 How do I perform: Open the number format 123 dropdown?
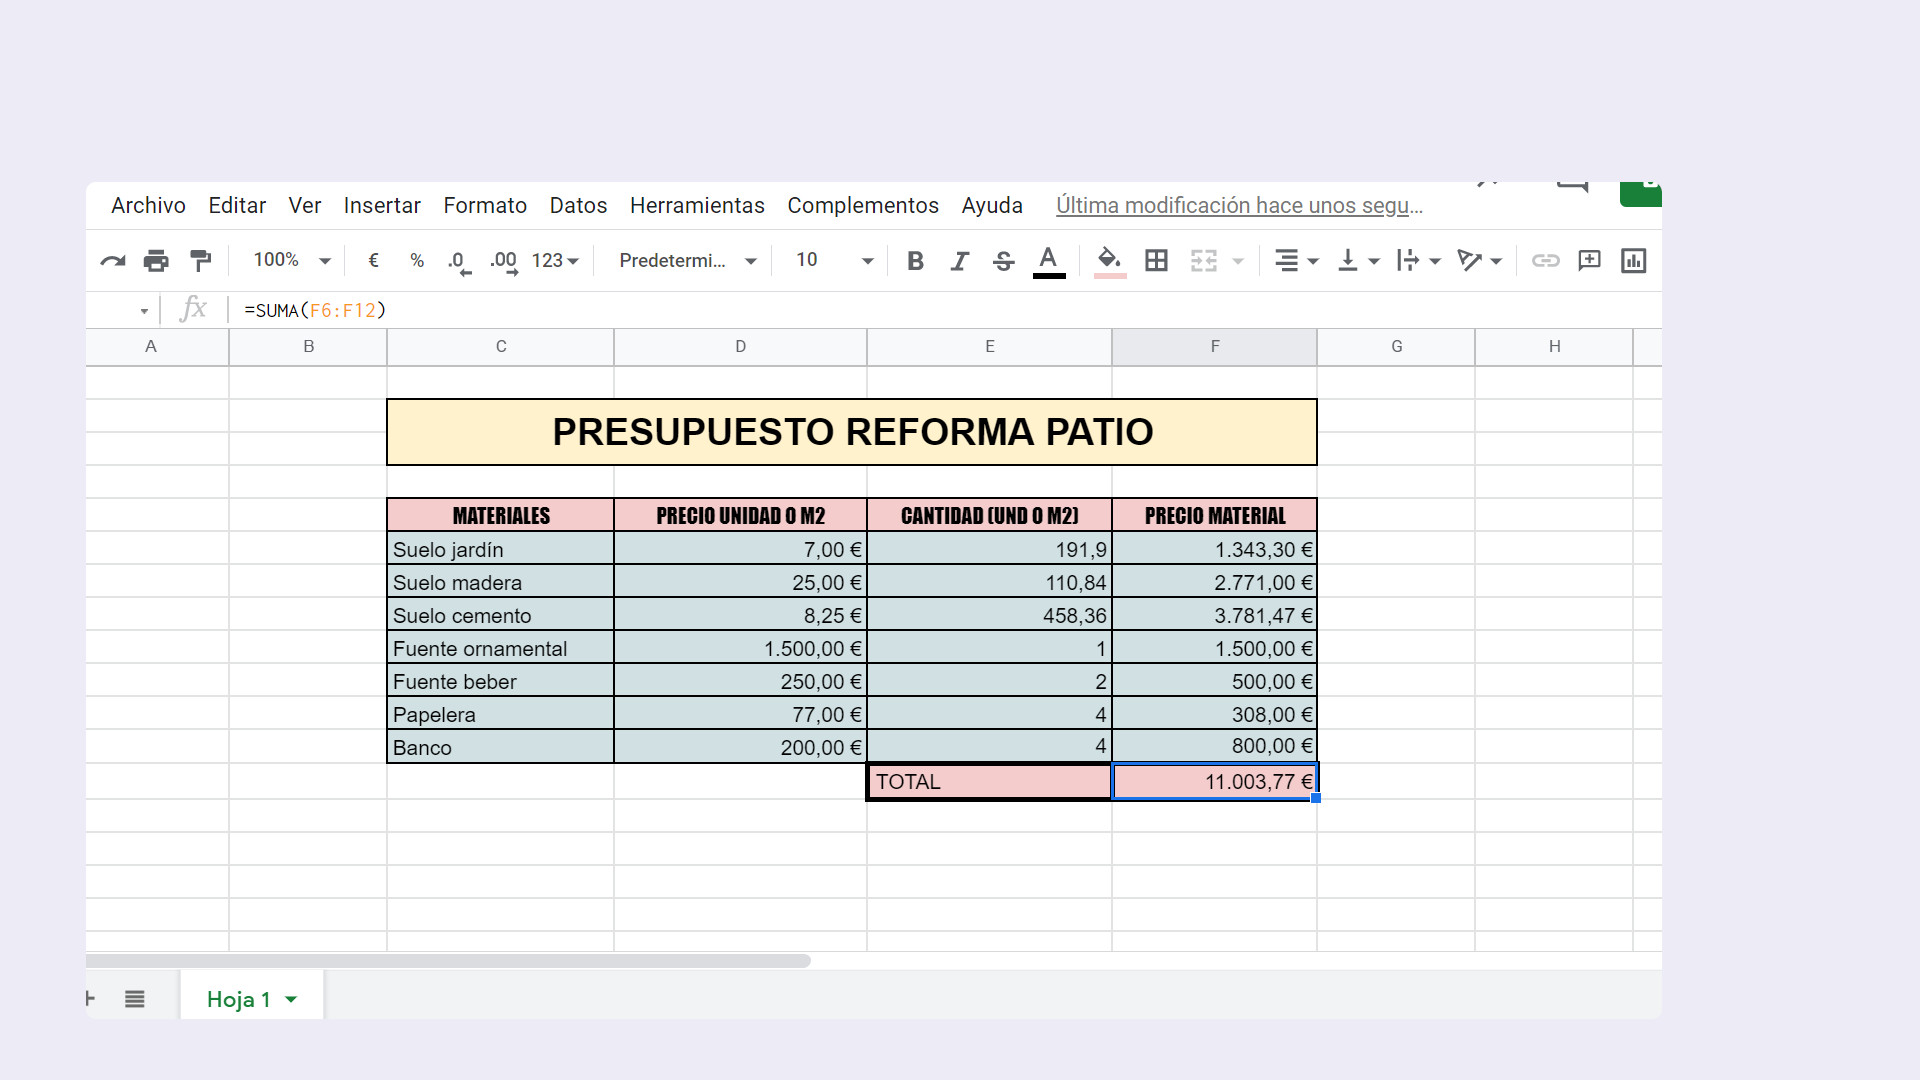[548, 260]
